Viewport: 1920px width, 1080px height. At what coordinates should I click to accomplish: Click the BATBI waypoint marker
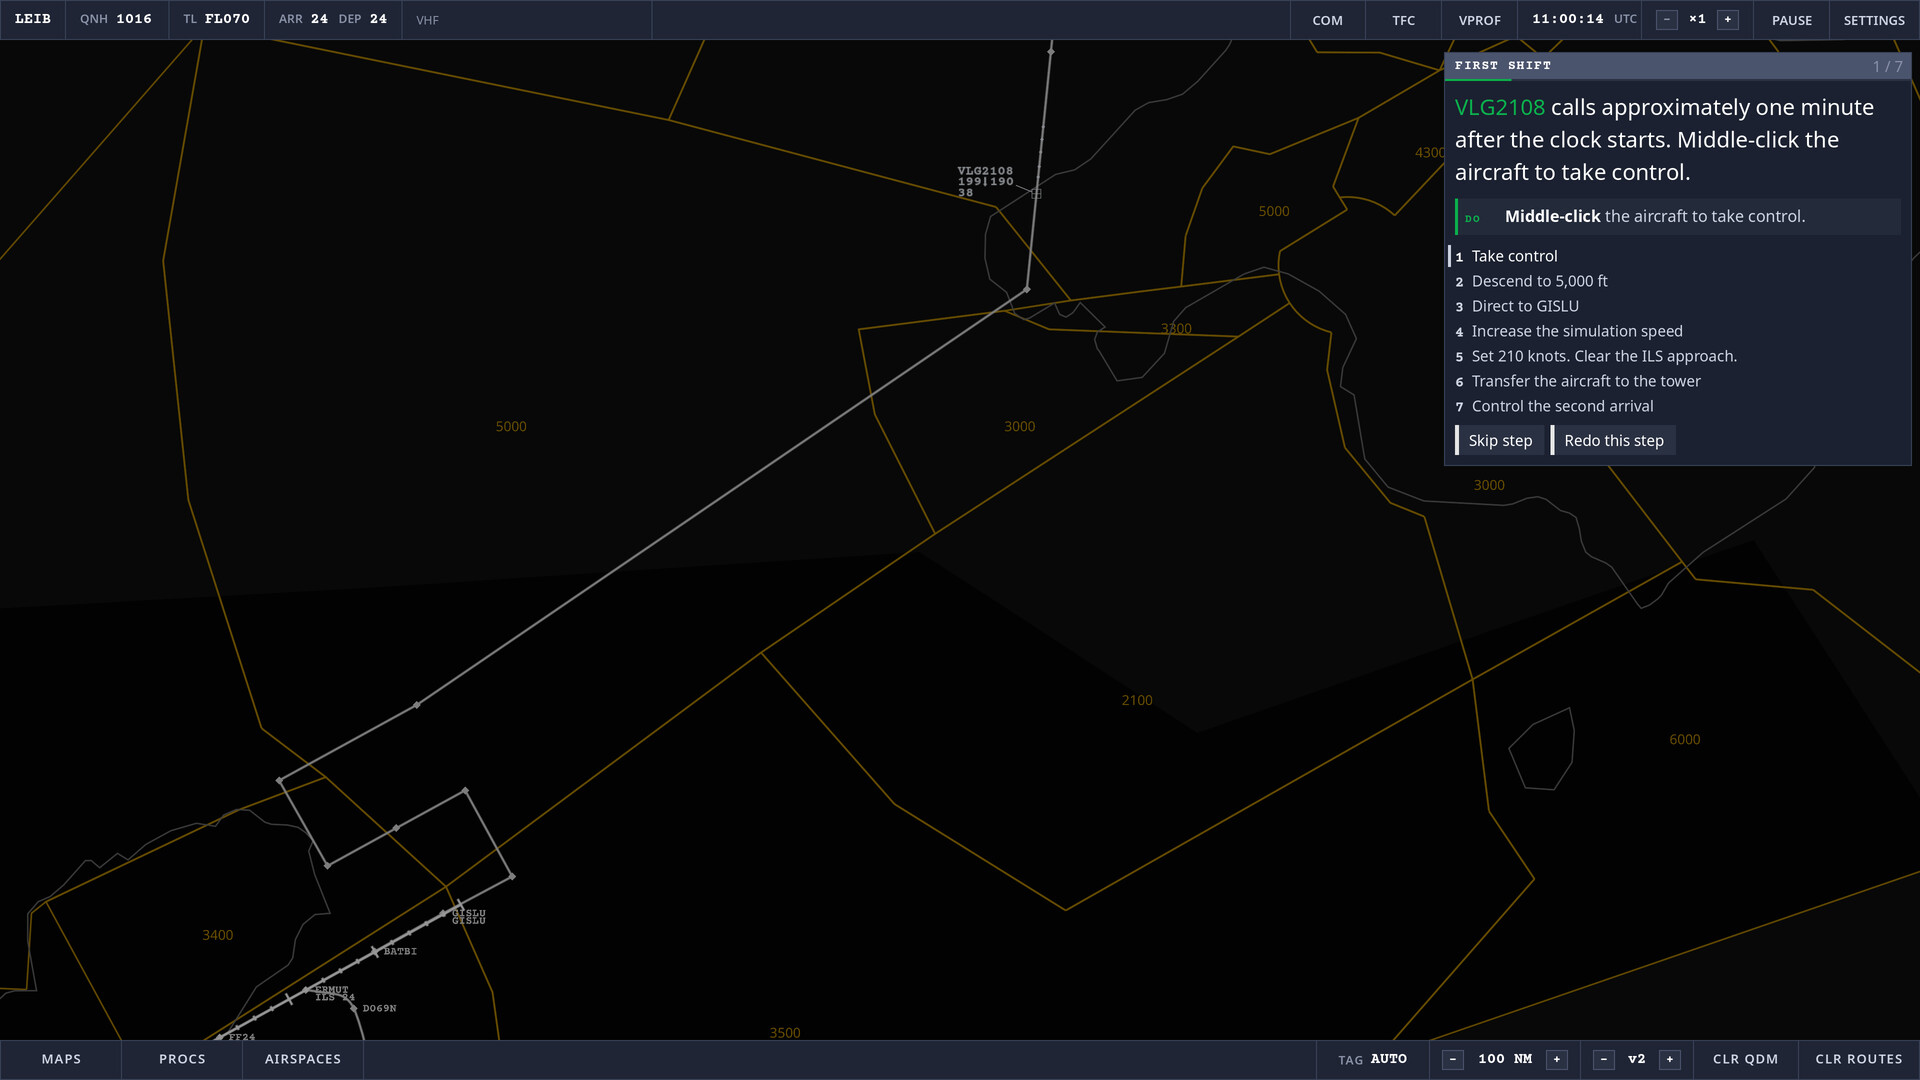pos(375,951)
